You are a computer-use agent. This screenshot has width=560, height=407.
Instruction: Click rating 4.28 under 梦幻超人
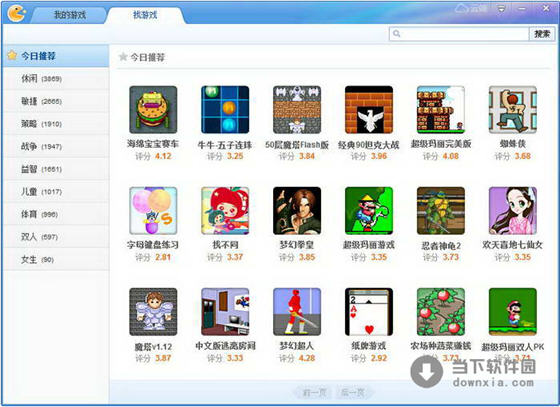(306, 358)
